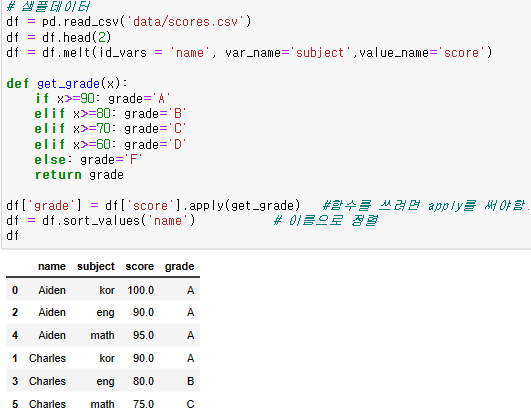Select row index 1 in the output table
This screenshot has height=414, width=531.
coord(15,358)
